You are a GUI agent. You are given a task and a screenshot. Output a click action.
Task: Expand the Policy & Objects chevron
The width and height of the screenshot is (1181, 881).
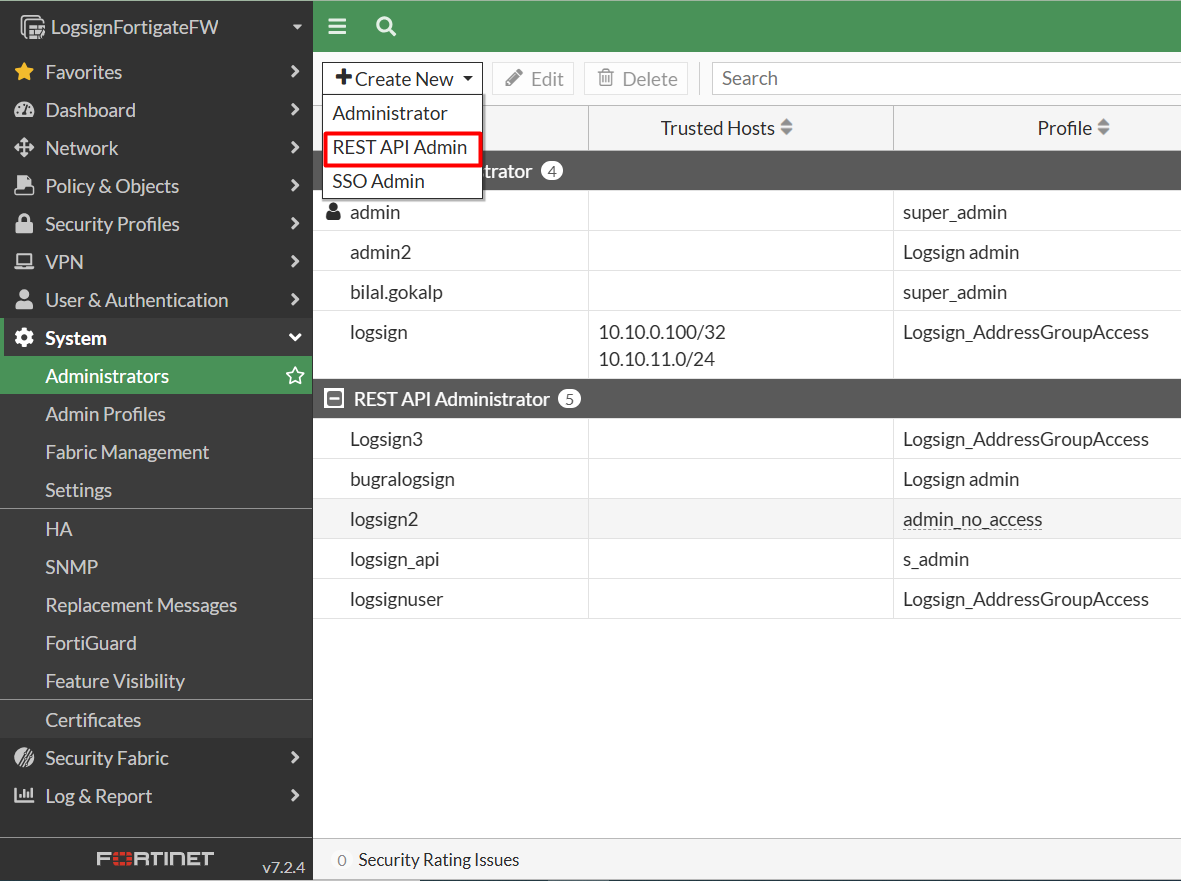[x=294, y=185]
